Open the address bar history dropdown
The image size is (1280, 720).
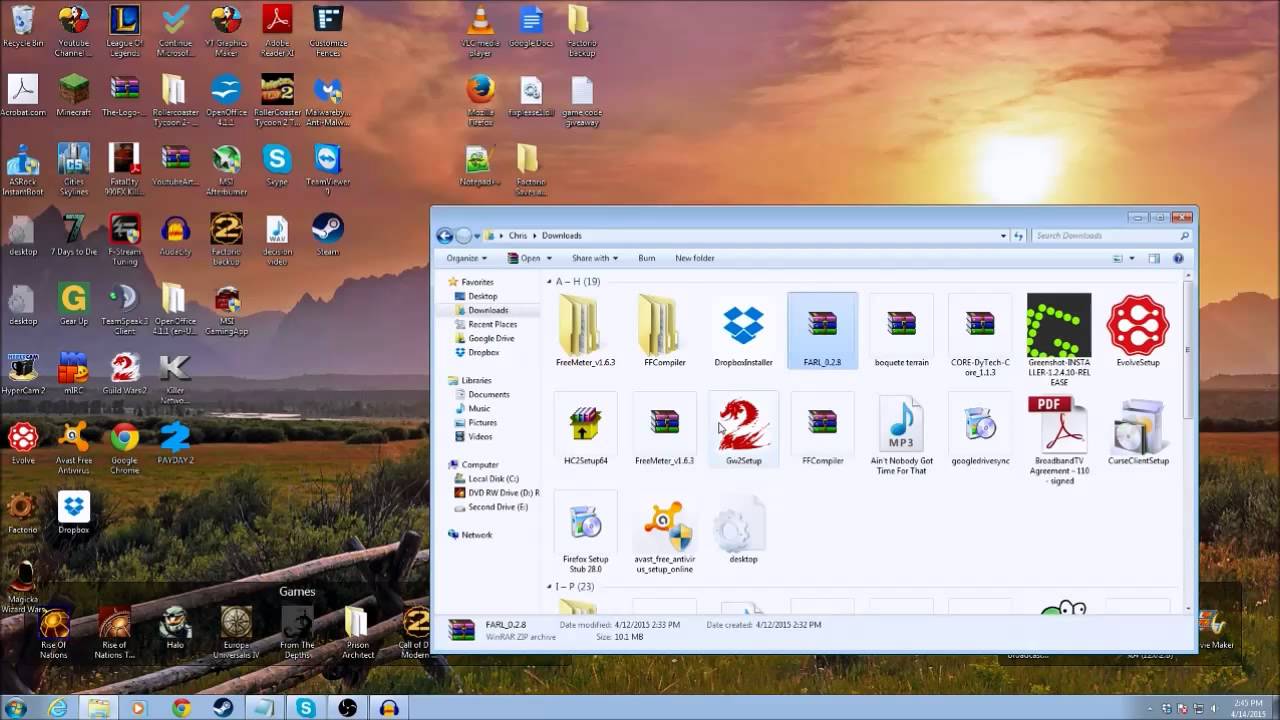[x=1003, y=236]
